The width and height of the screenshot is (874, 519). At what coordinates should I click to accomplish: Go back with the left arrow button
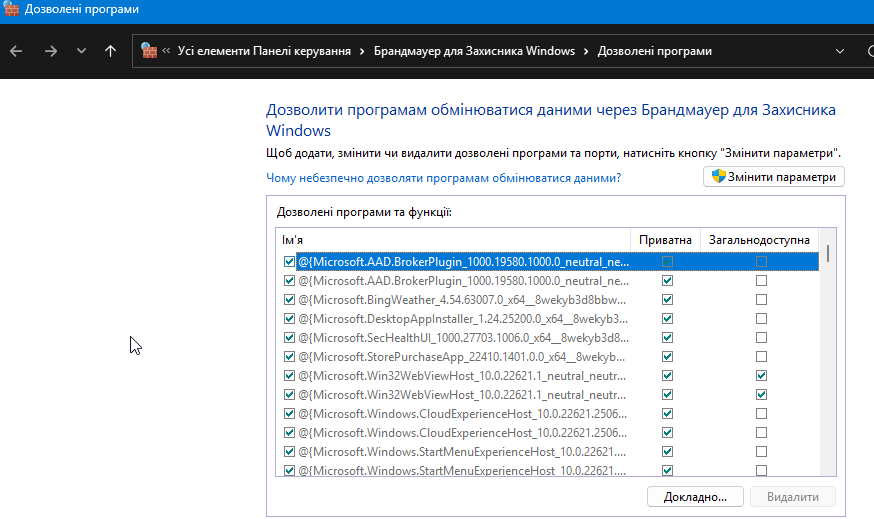coord(16,51)
